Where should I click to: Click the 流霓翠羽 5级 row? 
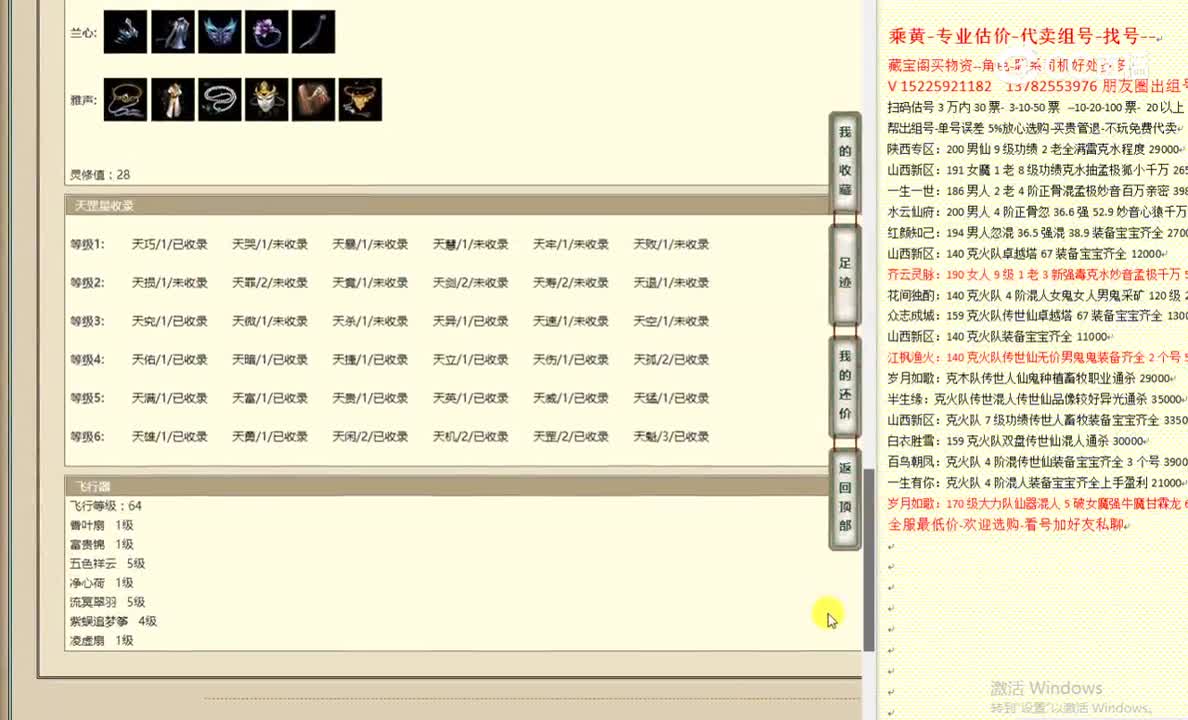tap(108, 602)
